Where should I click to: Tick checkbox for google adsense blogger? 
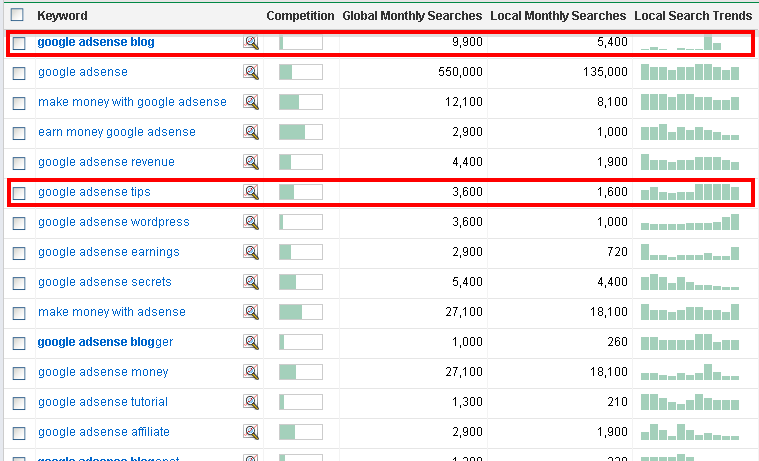coord(19,344)
